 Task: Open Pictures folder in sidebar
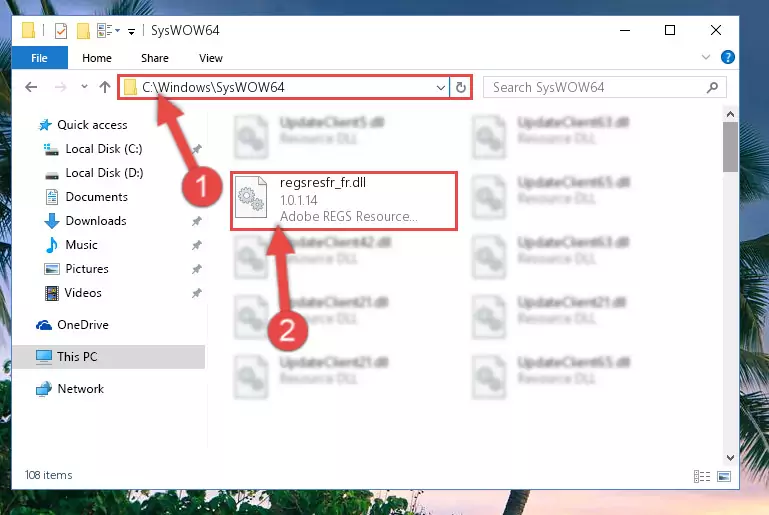coord(87,268)
